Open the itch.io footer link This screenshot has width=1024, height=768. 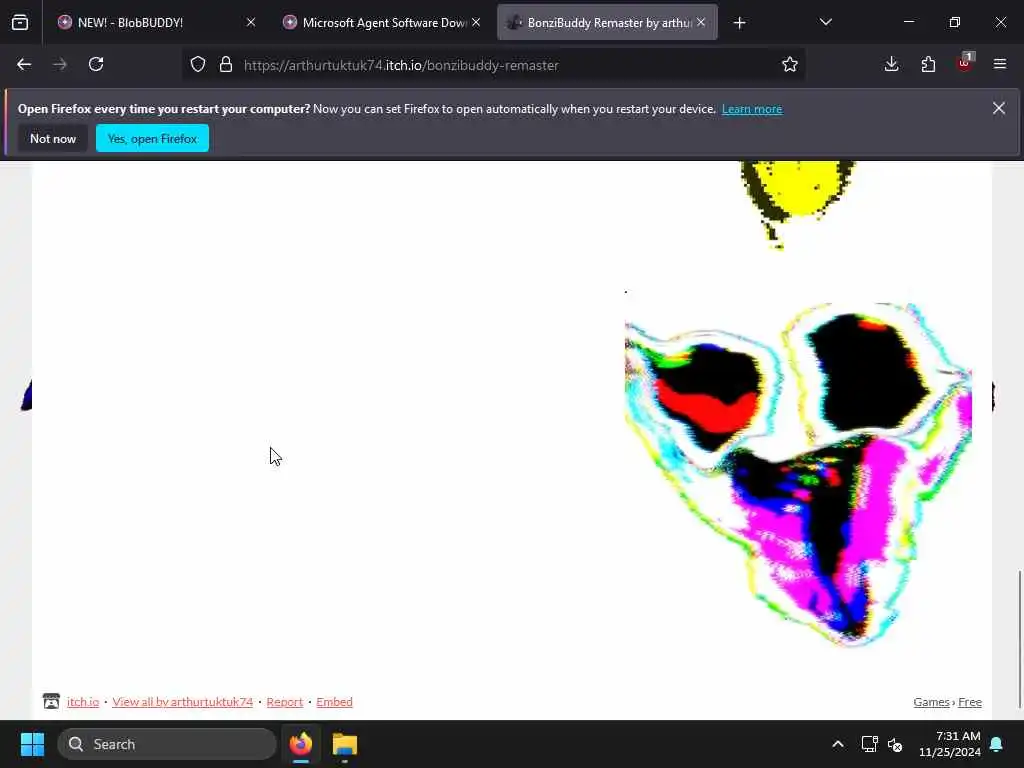click(83, 702)
